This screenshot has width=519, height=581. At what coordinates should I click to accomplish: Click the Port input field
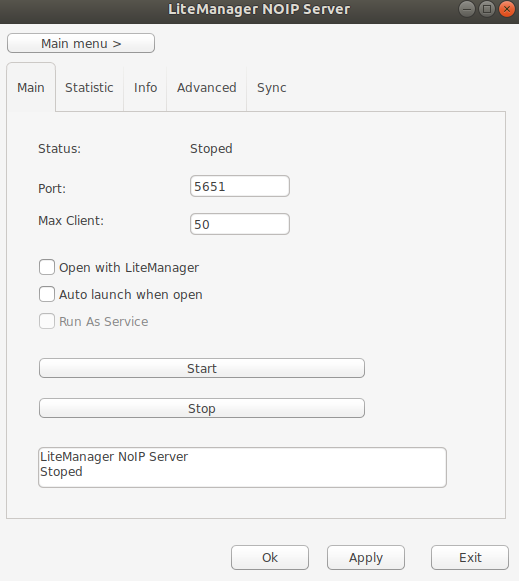click(x=240, y=186)
